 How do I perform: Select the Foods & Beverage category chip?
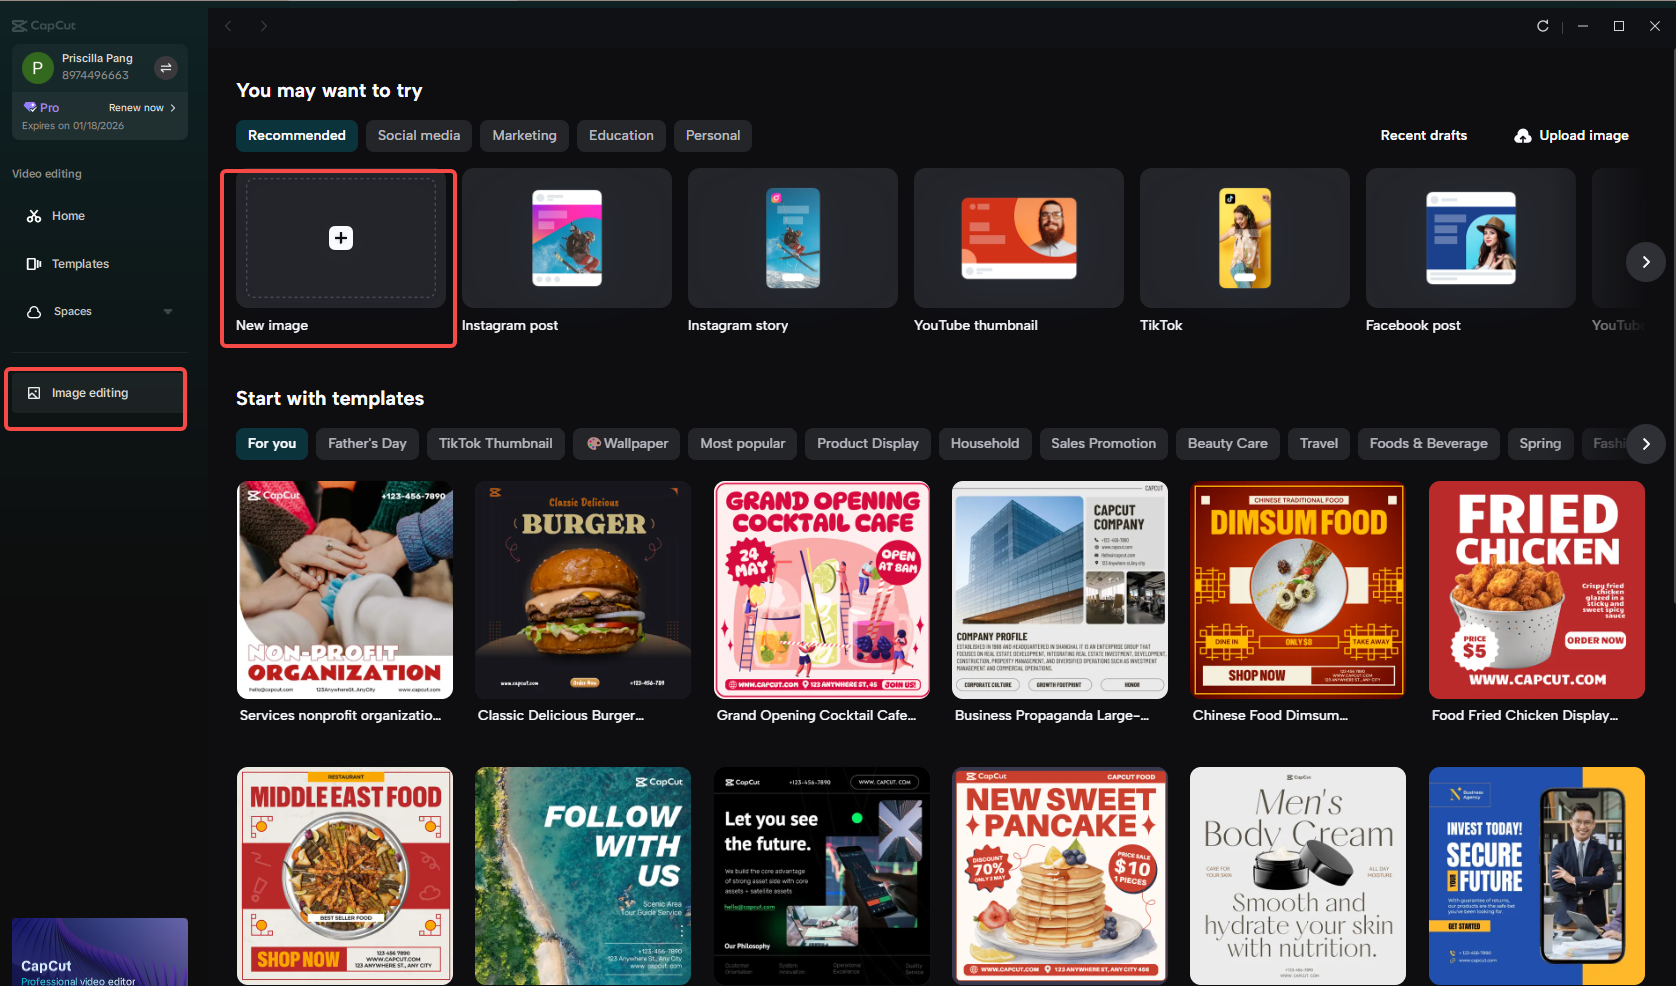click(x=1427, y=443)
